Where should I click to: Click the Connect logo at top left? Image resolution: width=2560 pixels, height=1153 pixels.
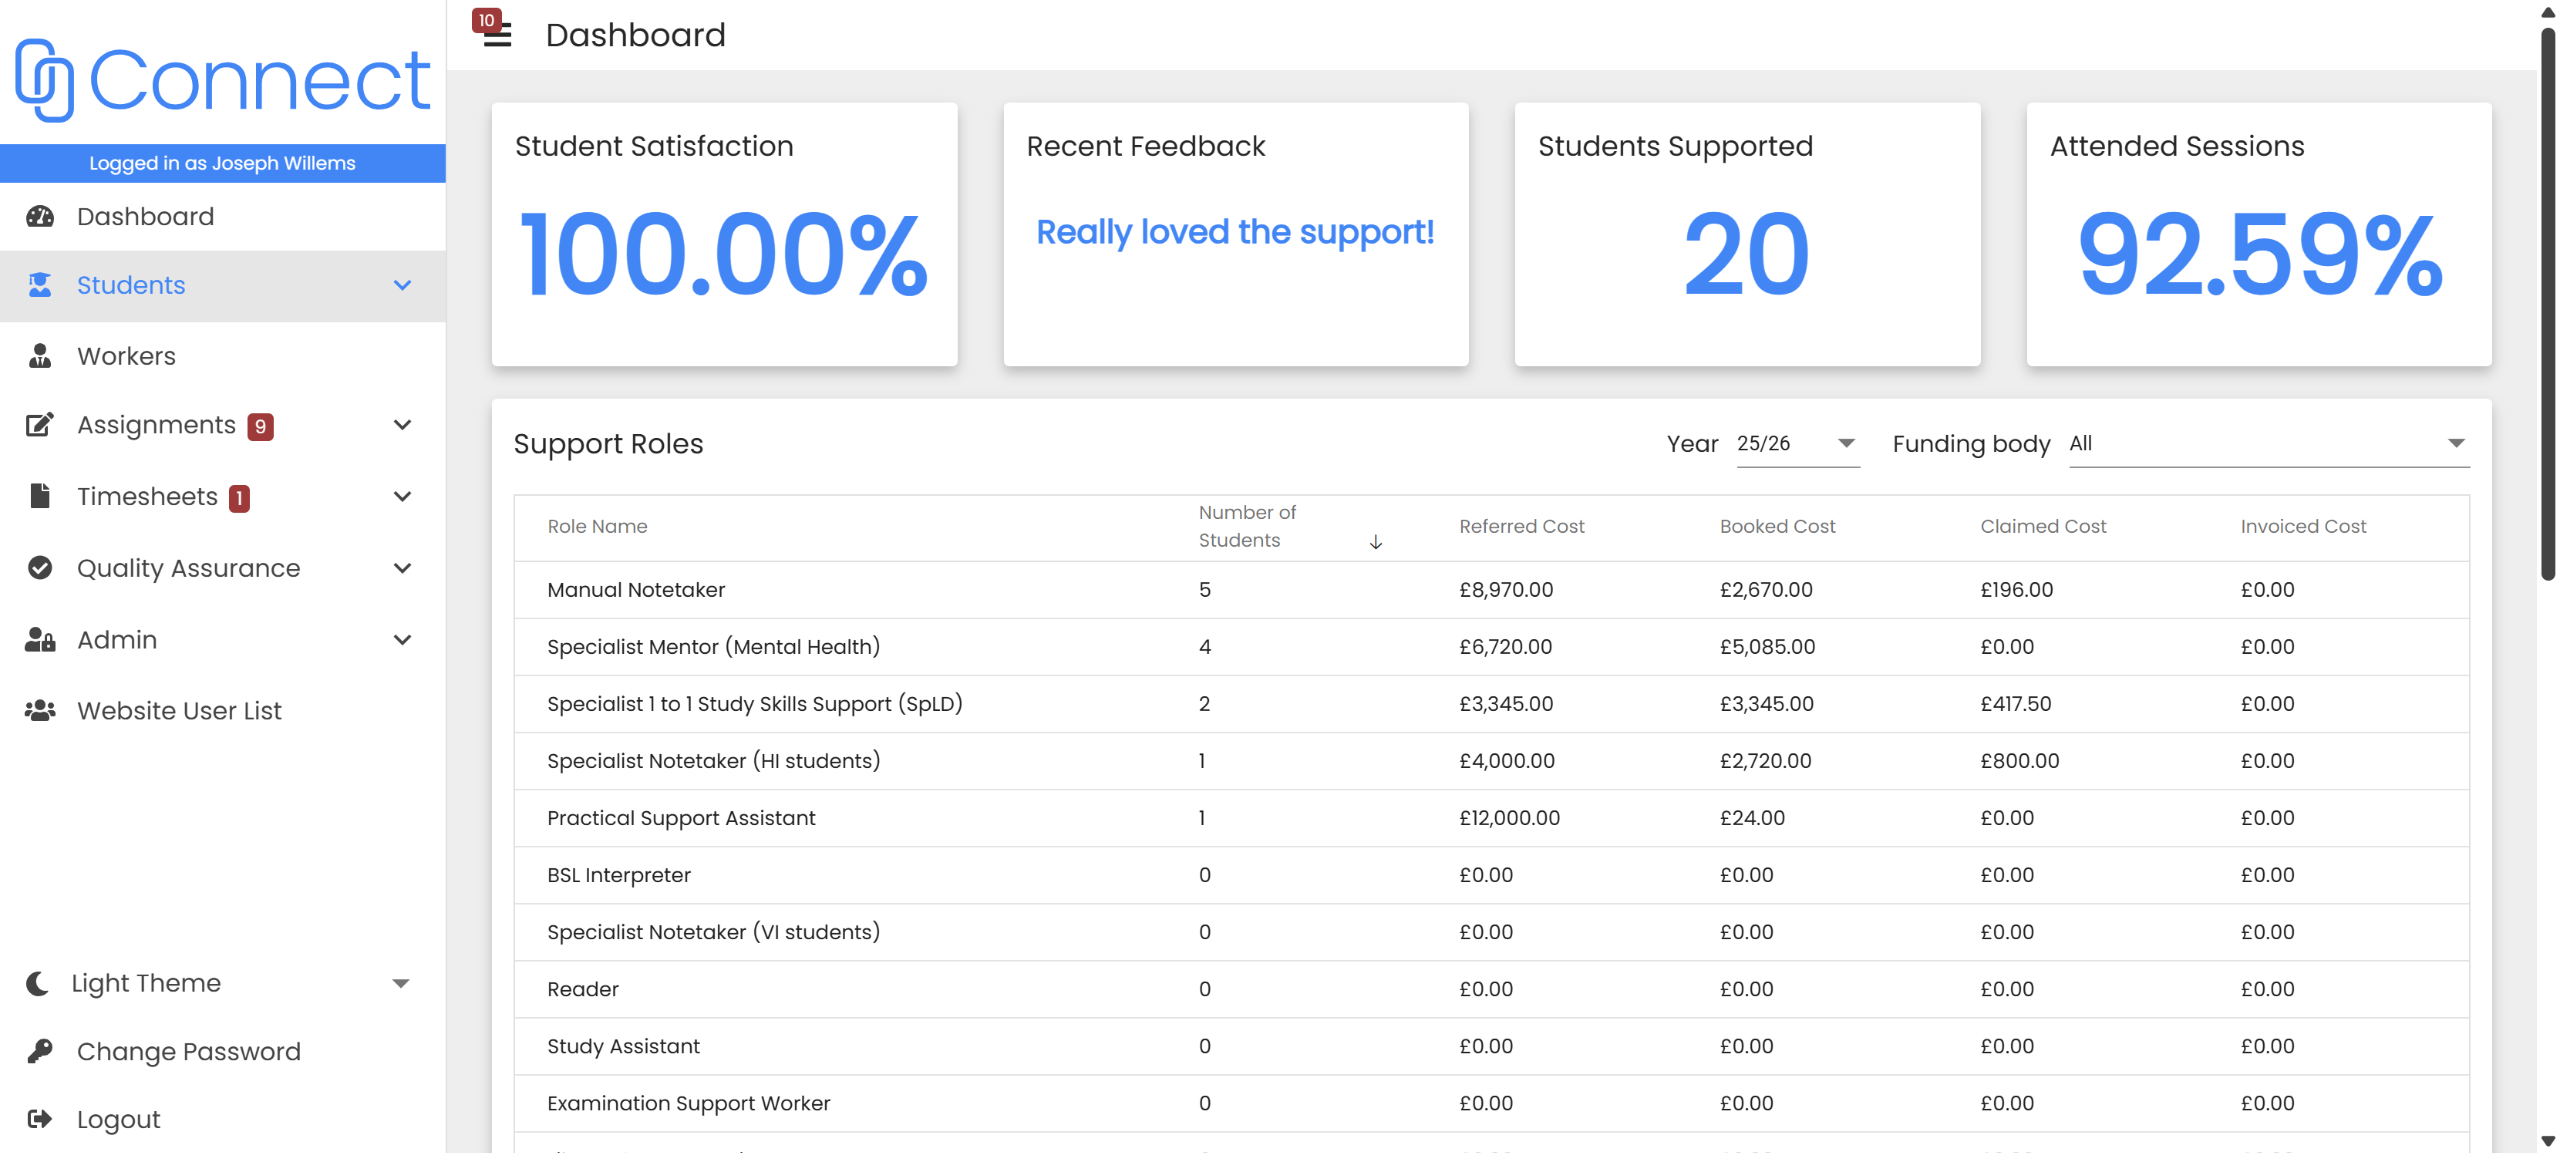(x=222, y=80)
